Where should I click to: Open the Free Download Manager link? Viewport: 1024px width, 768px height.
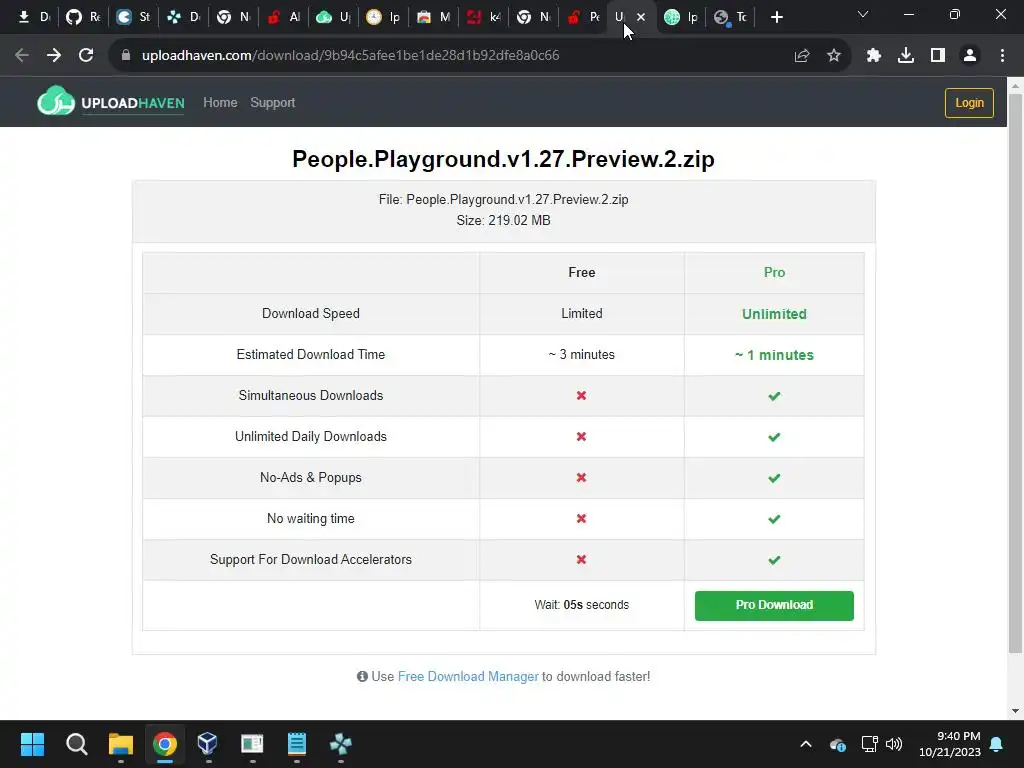point(468,677)
